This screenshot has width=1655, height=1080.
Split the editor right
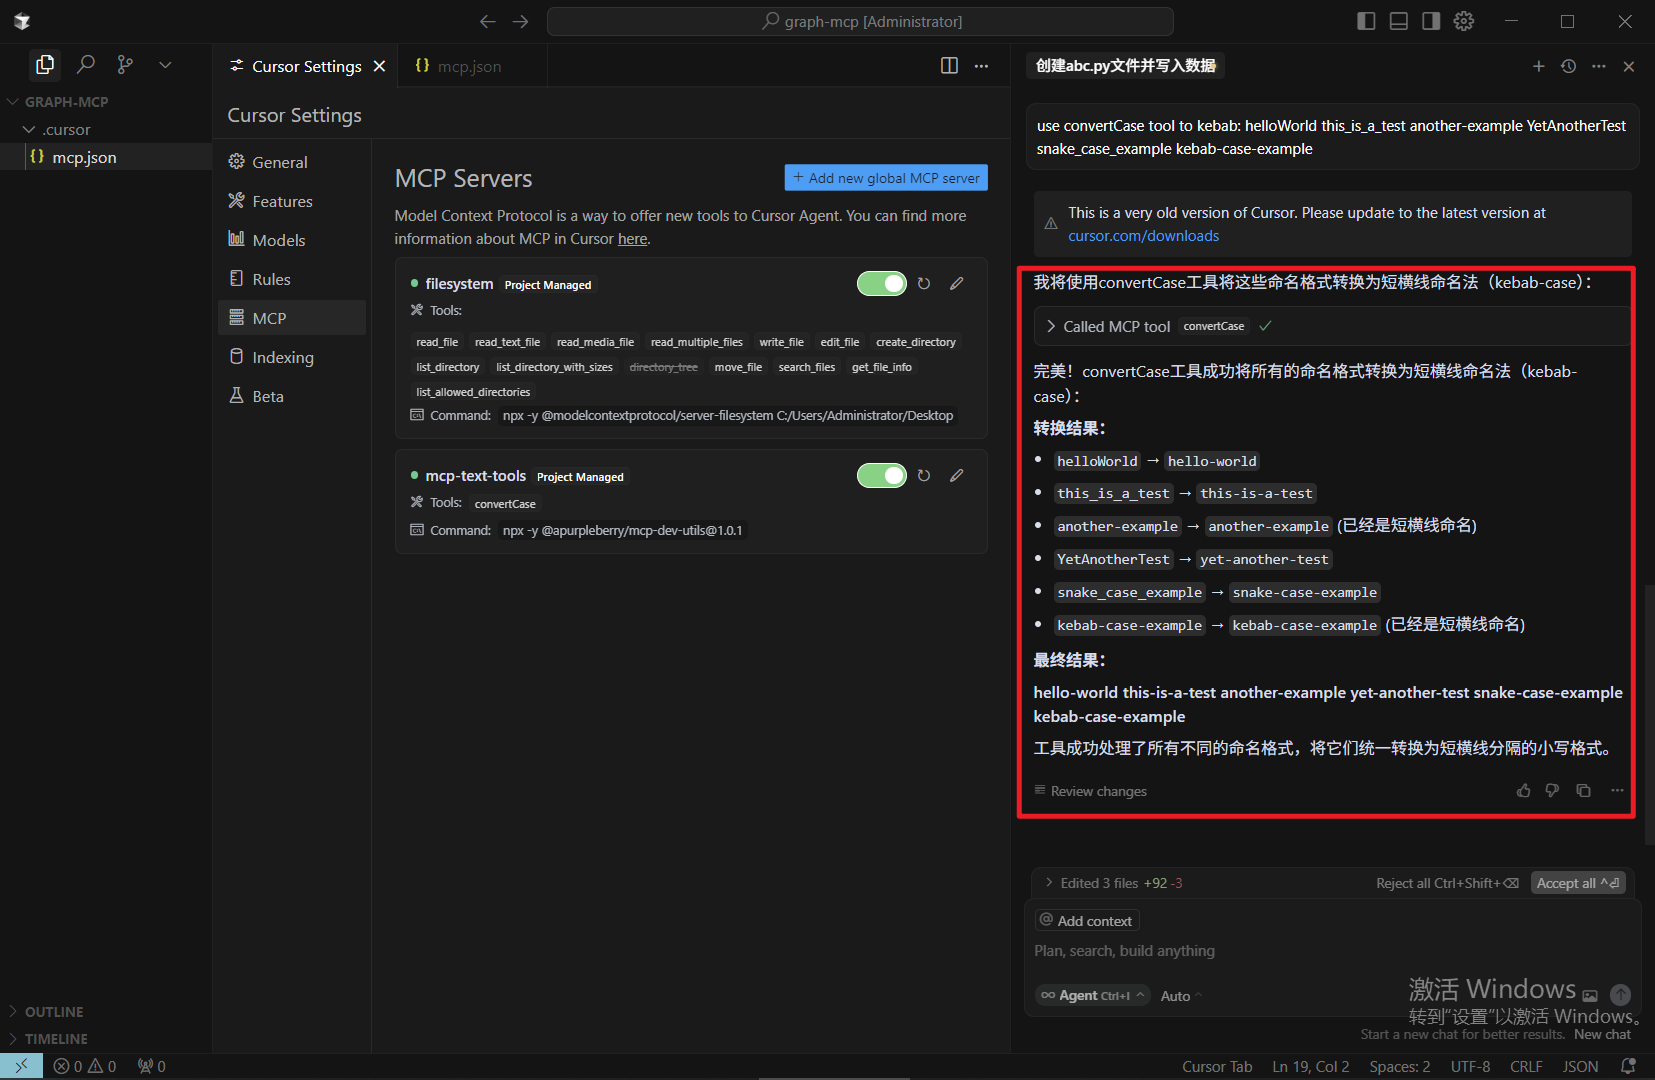pos(949,66)
